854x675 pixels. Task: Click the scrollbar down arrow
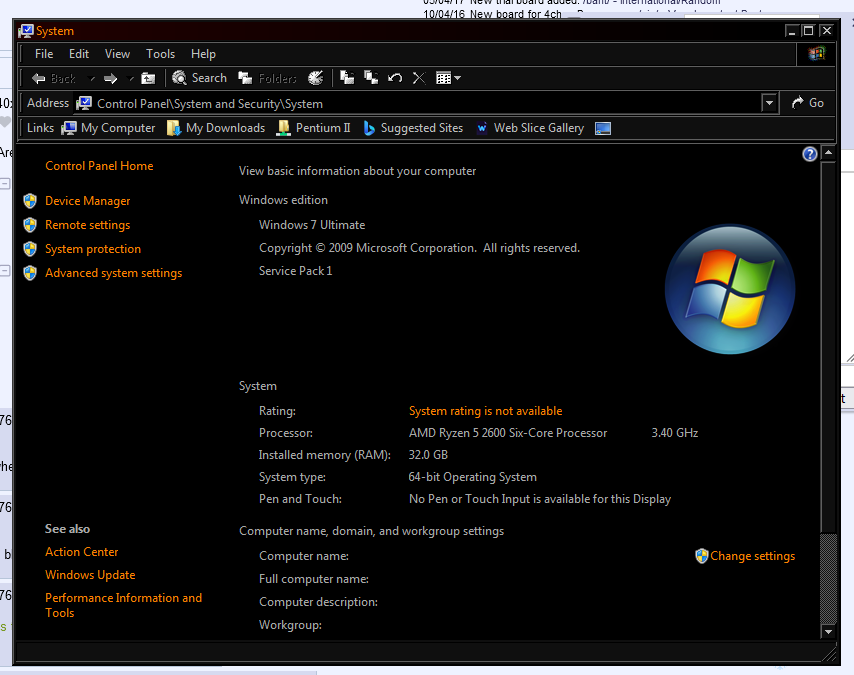(x=828, y=632)
